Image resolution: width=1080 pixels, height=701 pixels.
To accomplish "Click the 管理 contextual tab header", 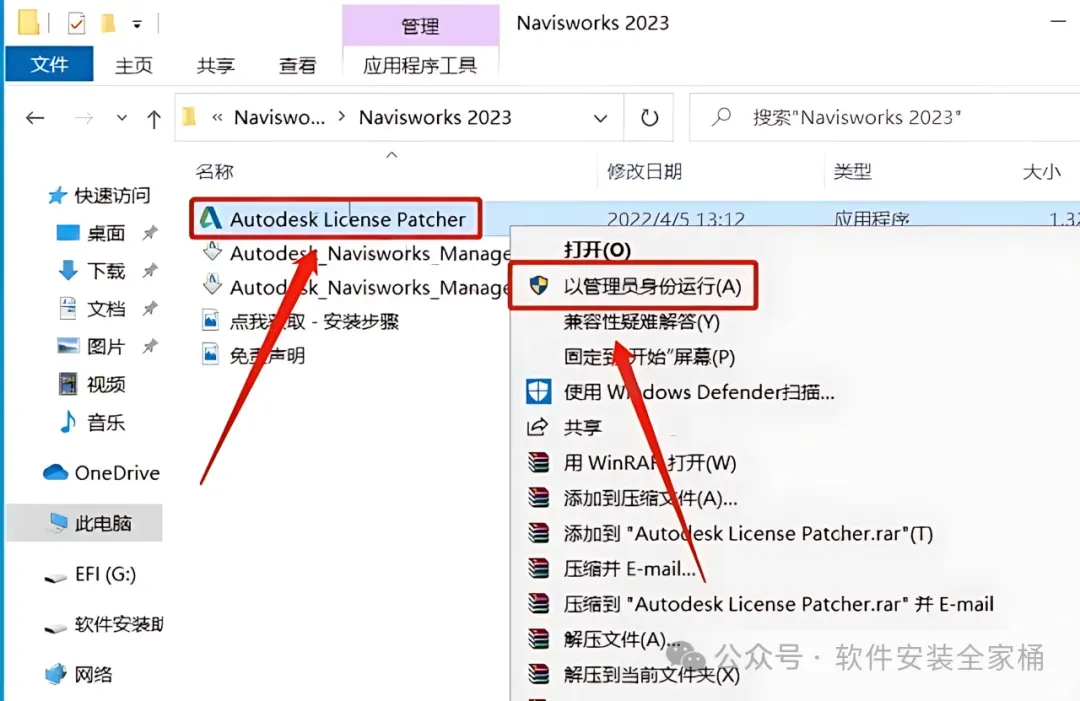I will (420, 26).
